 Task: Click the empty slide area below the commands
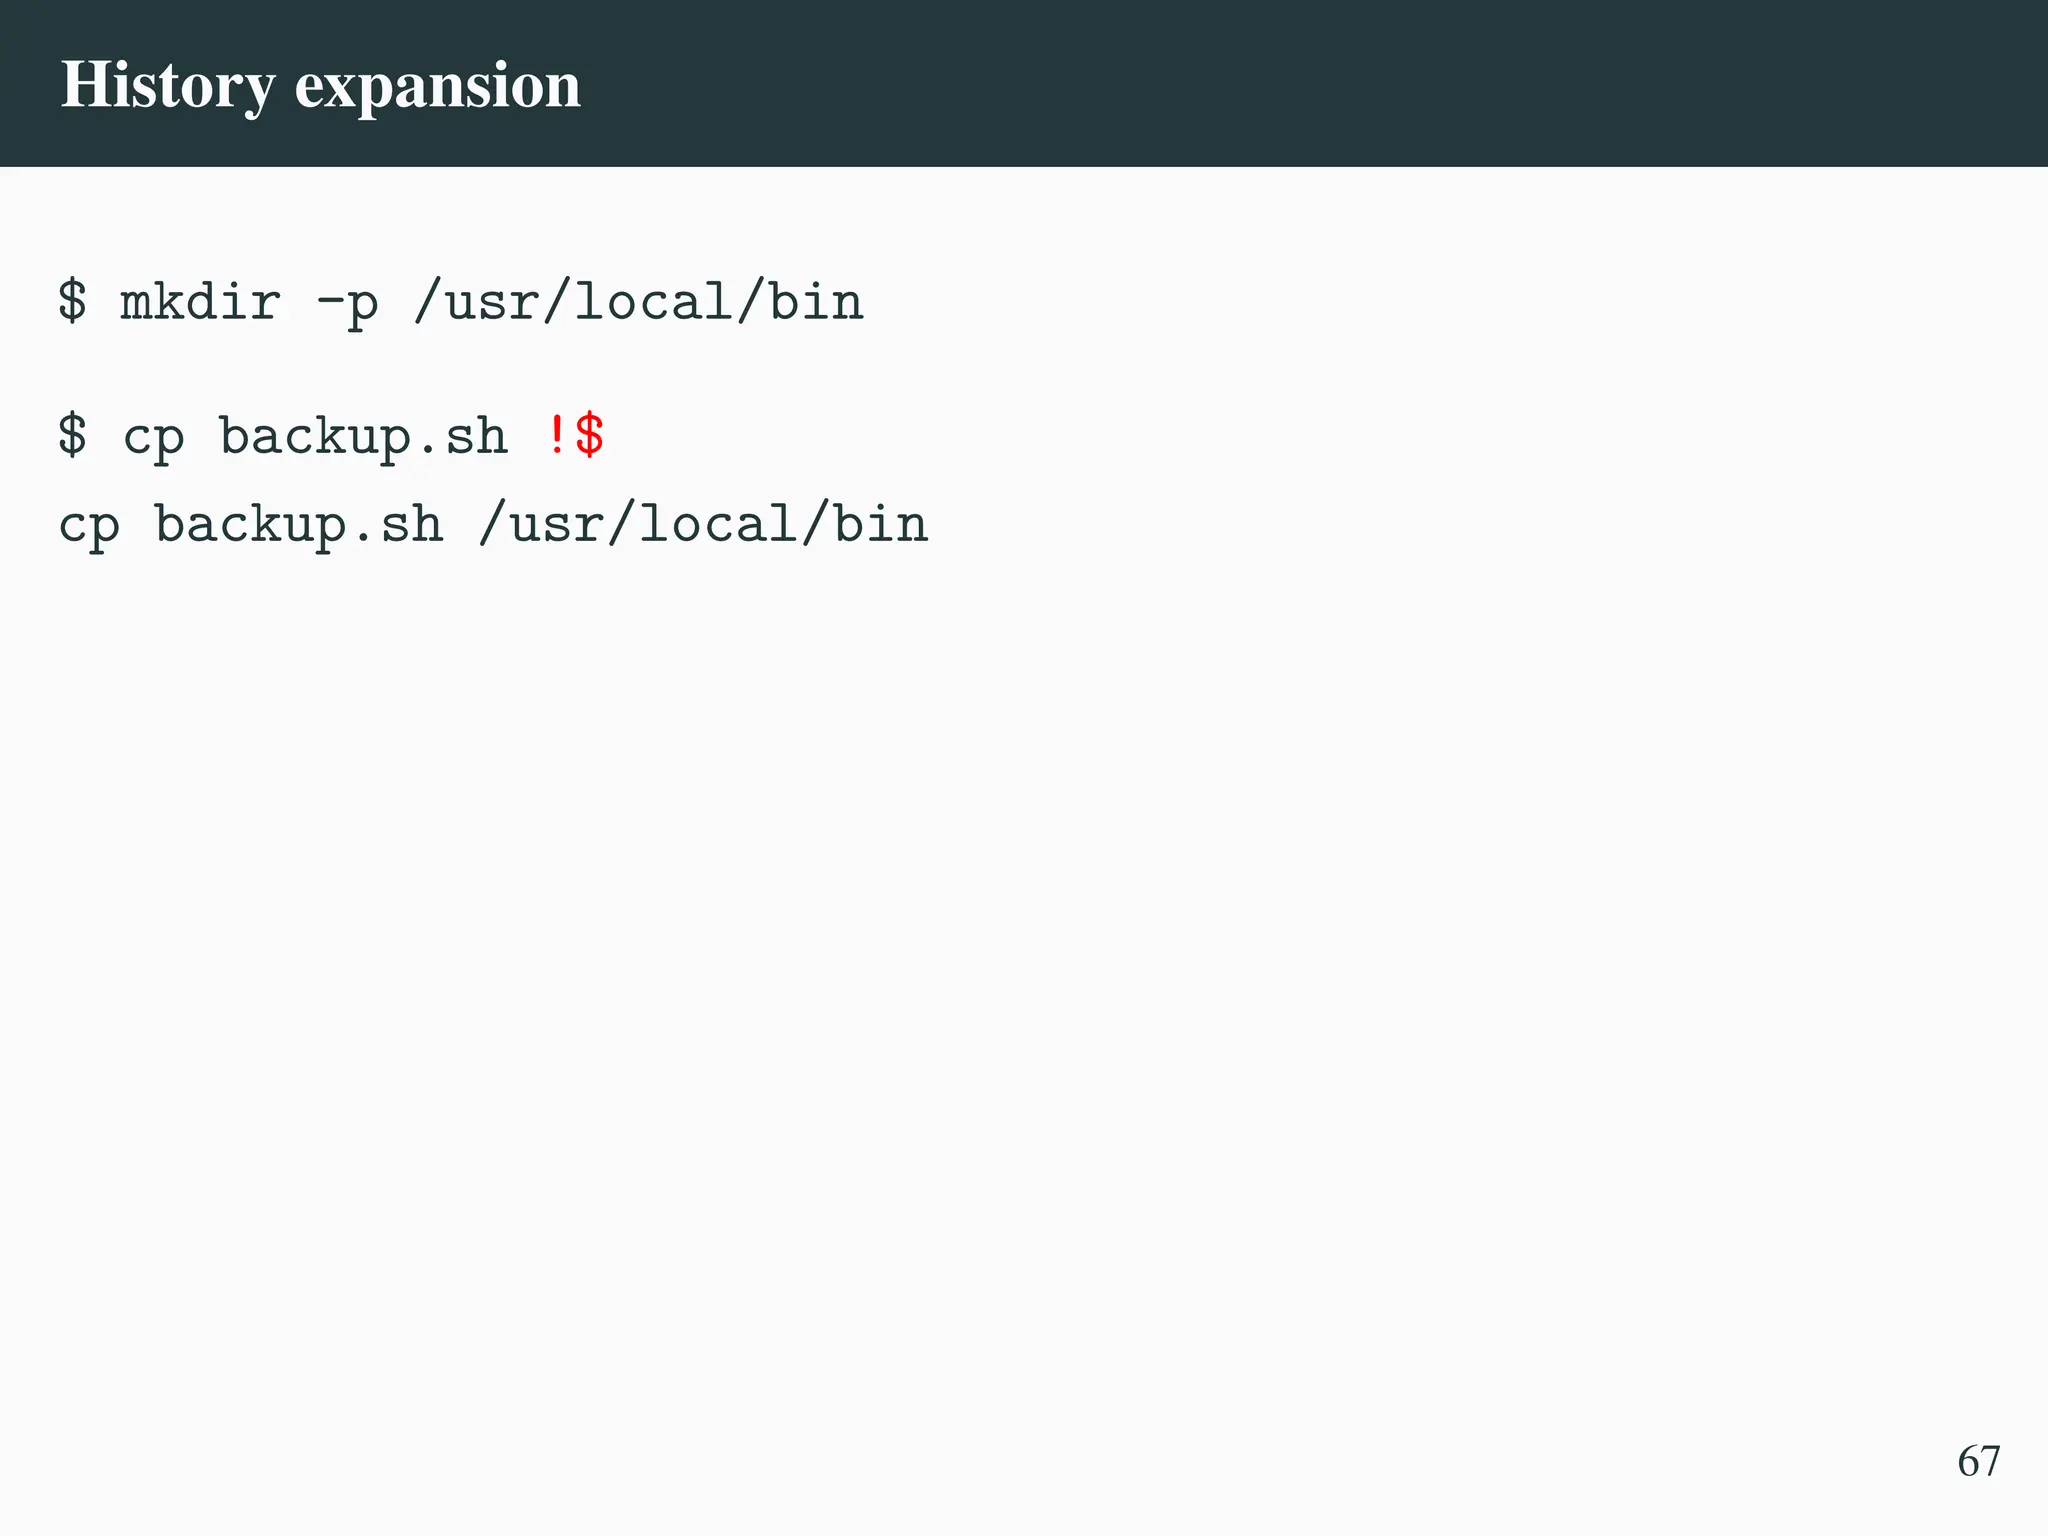click(x=1000, y=950)
